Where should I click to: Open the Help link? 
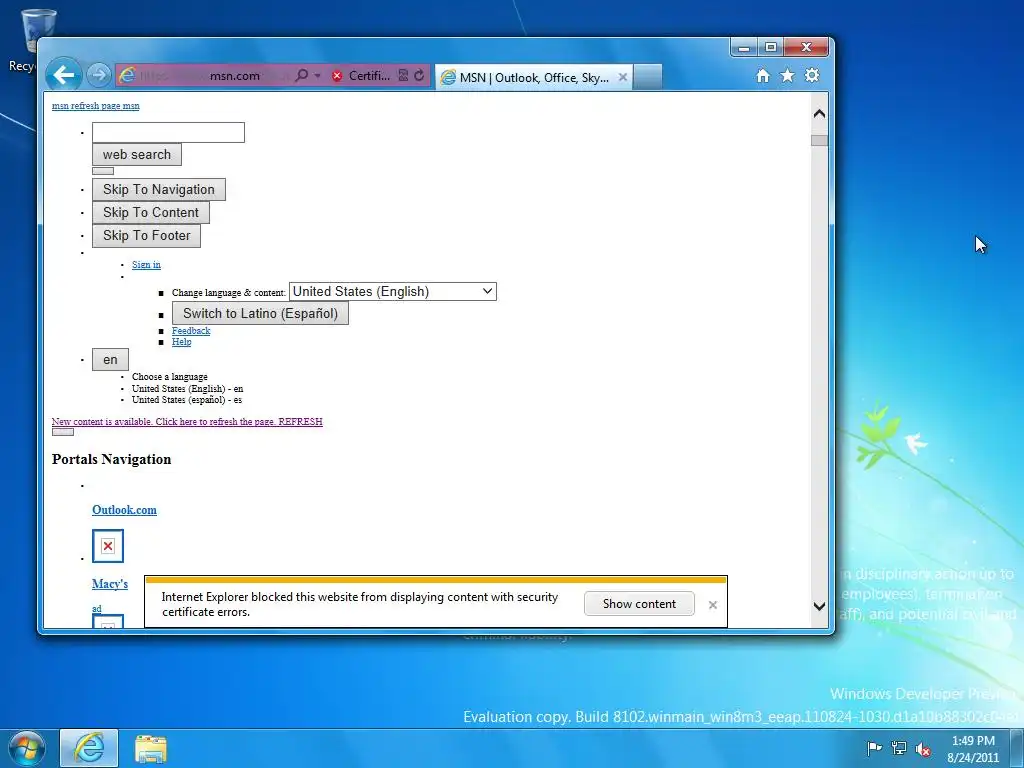coord(182,342)
